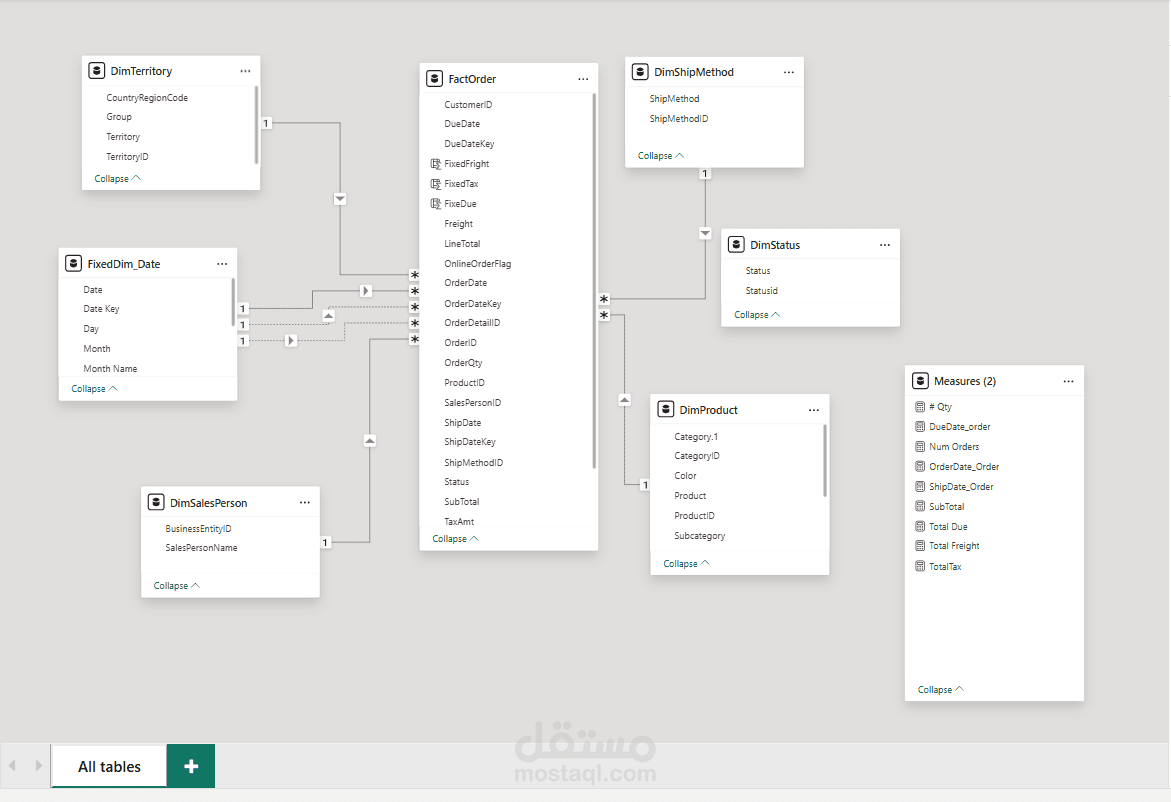Collapse the DimStatus table
The image size is (1171, 802).
757,314
